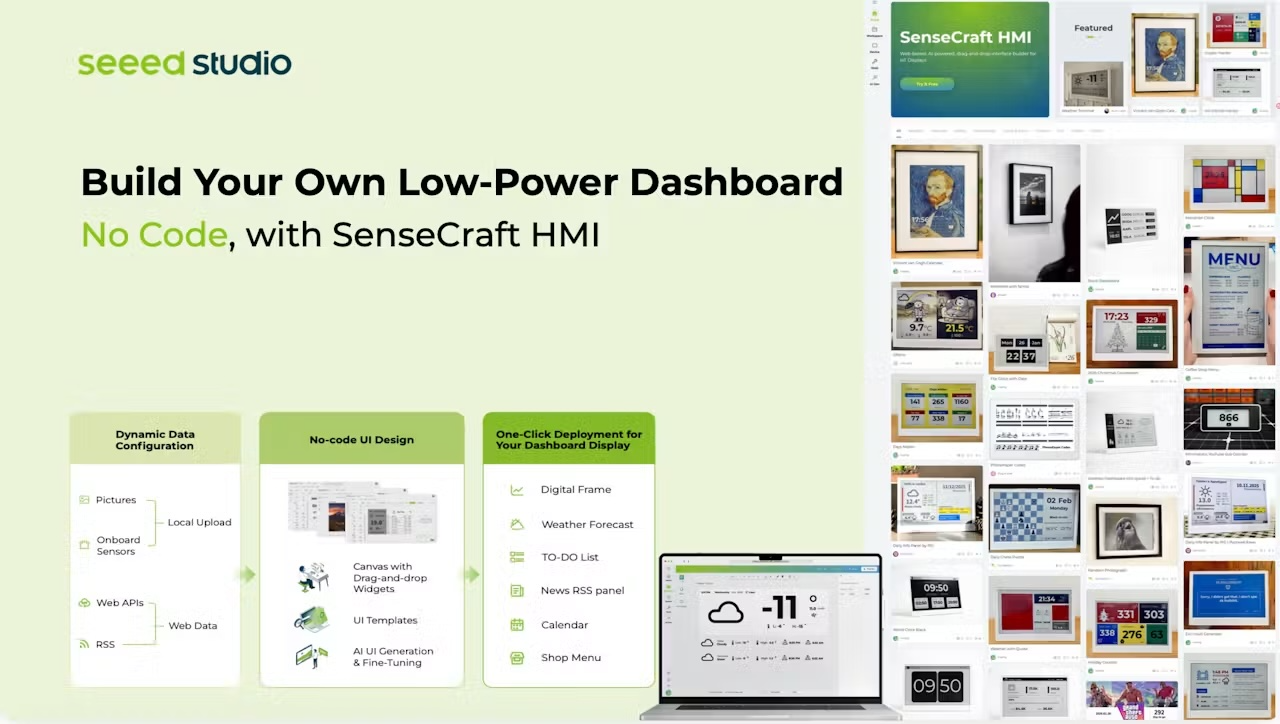This screenshot has height=724, width=1280.
Task: Click the Featured heading
Action: point(1093,28)
